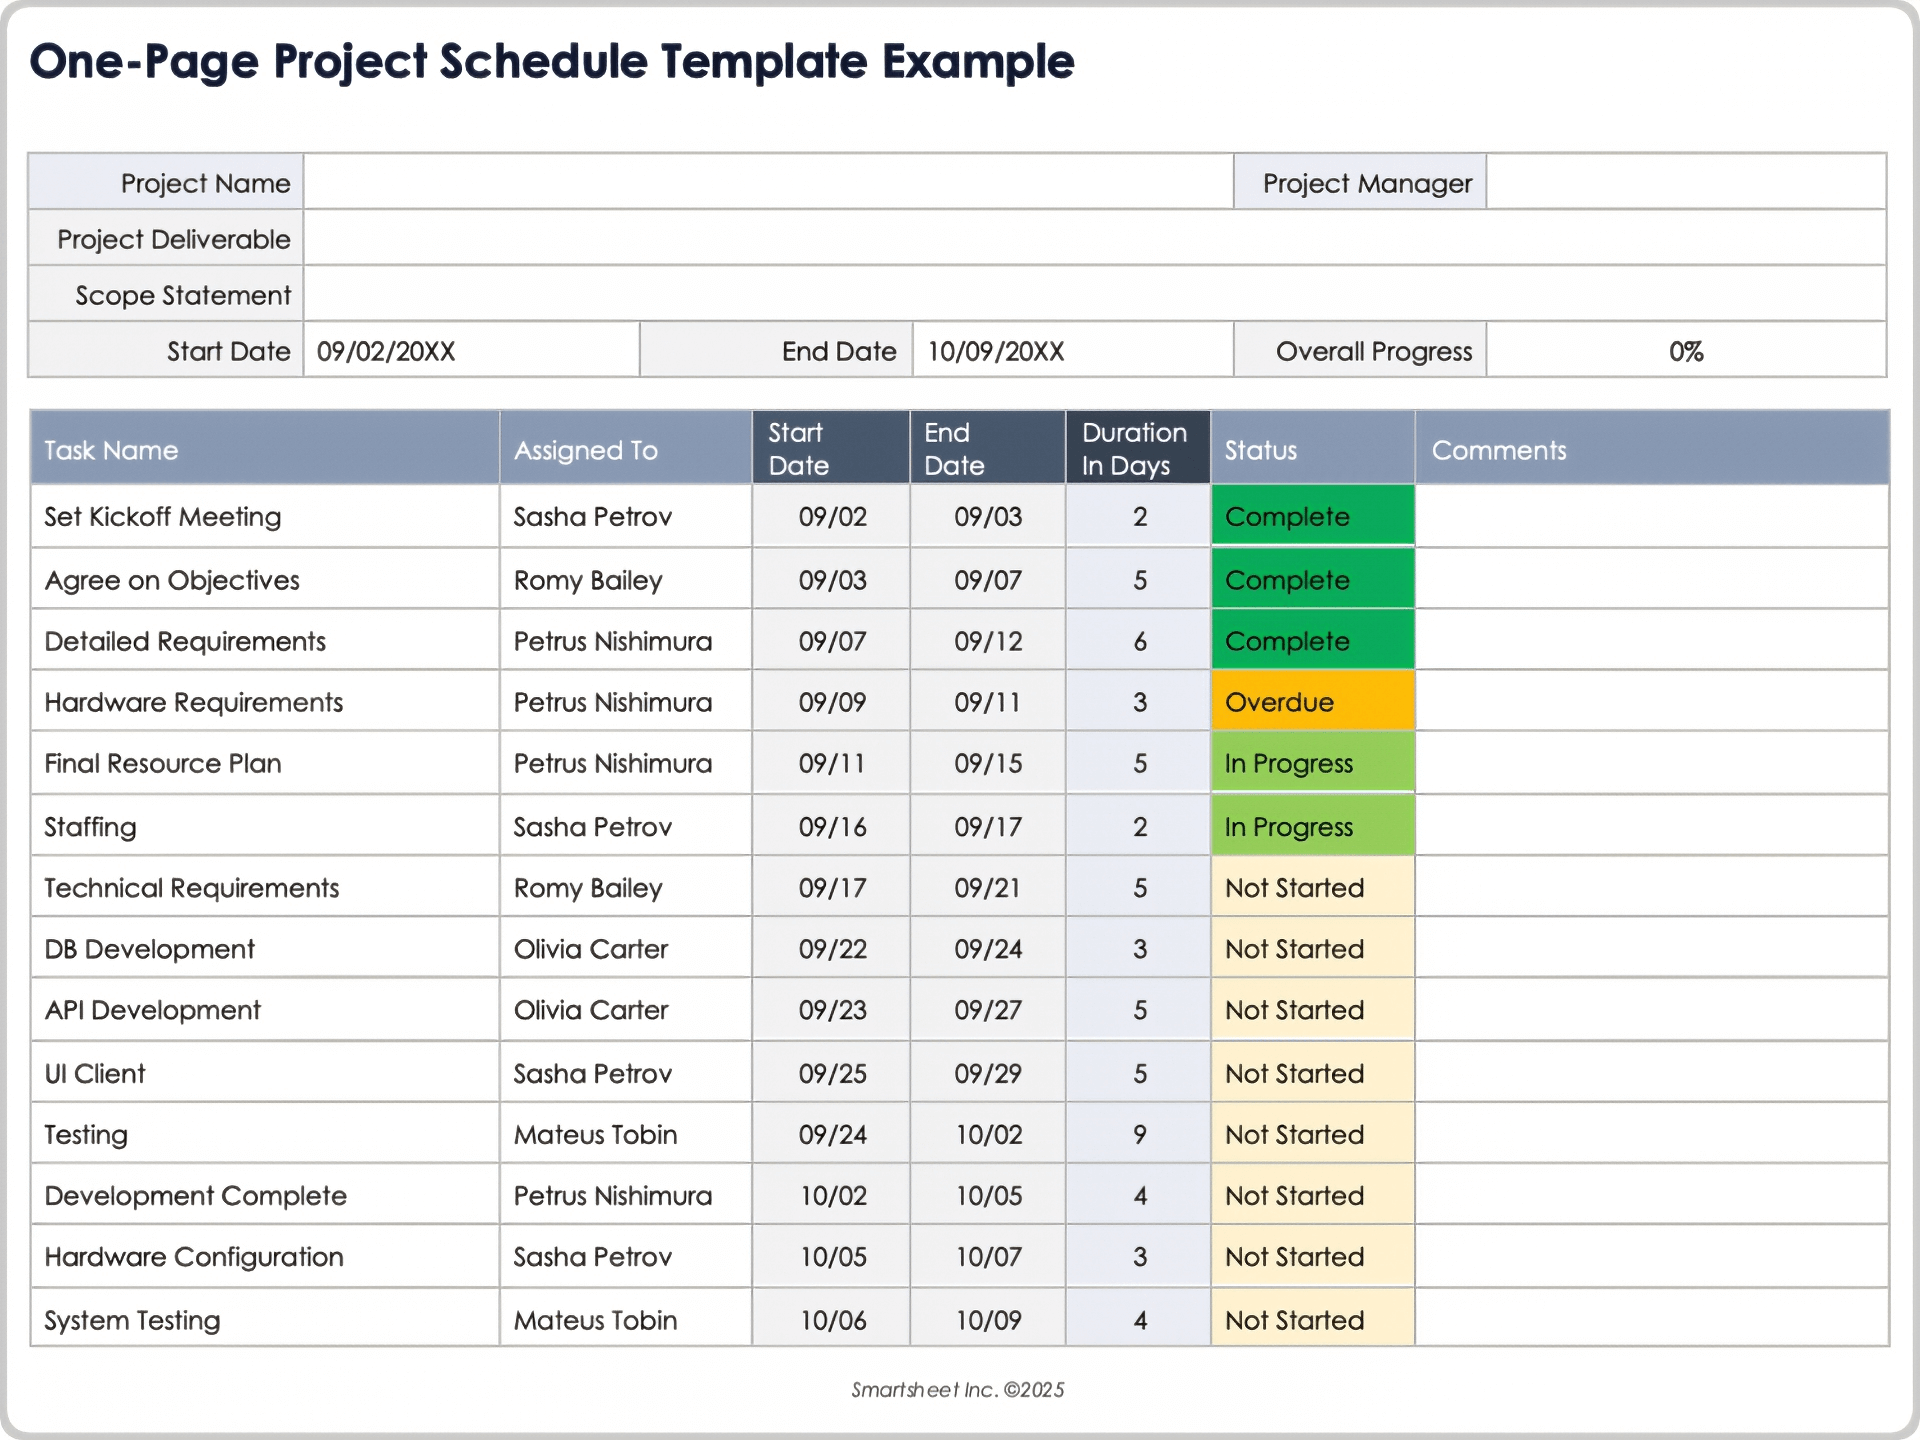Click the Project Name input field
1920x1440 pixels.
pos(768,183)
